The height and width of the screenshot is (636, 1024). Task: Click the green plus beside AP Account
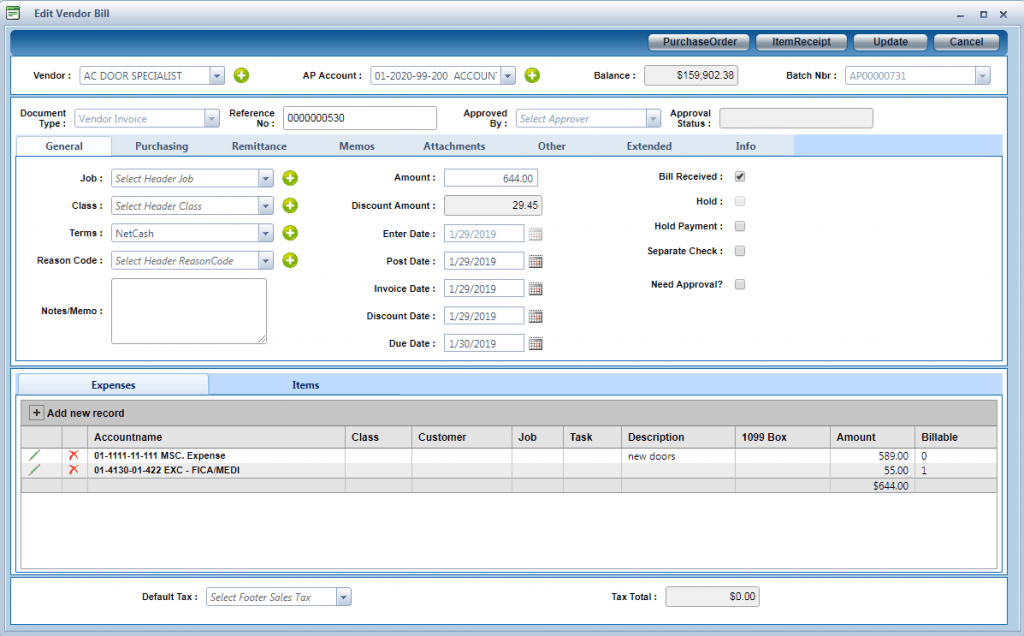[532, 76]
